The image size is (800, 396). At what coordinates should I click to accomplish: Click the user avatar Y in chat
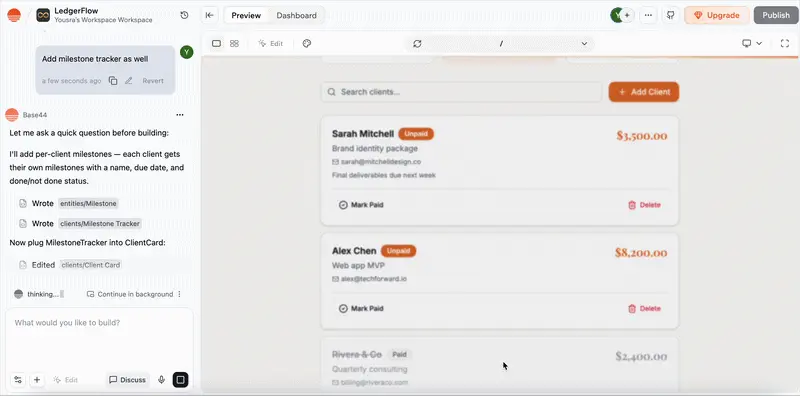coord(187,52)
